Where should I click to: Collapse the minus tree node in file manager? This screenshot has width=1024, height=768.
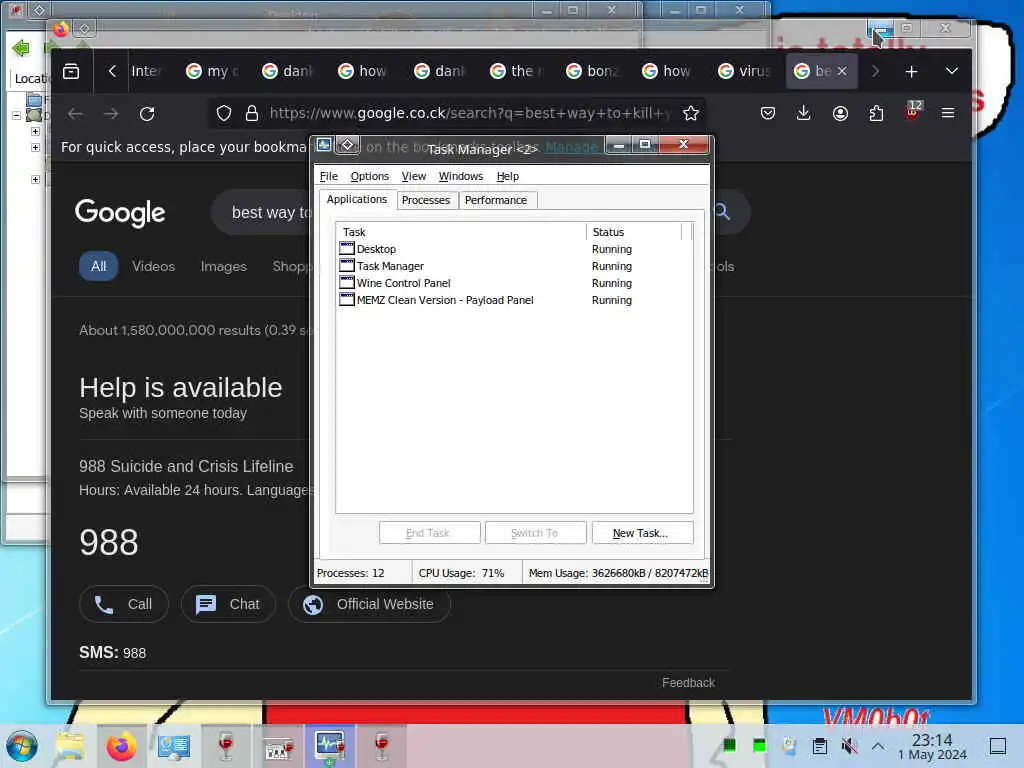[x=16, y=116]
